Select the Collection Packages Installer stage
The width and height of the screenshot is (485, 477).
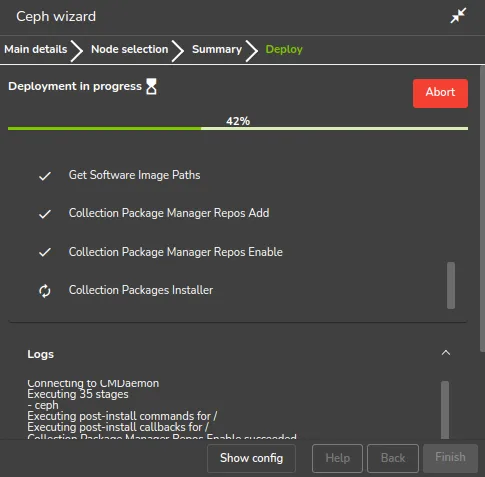[x=141, y=290]
